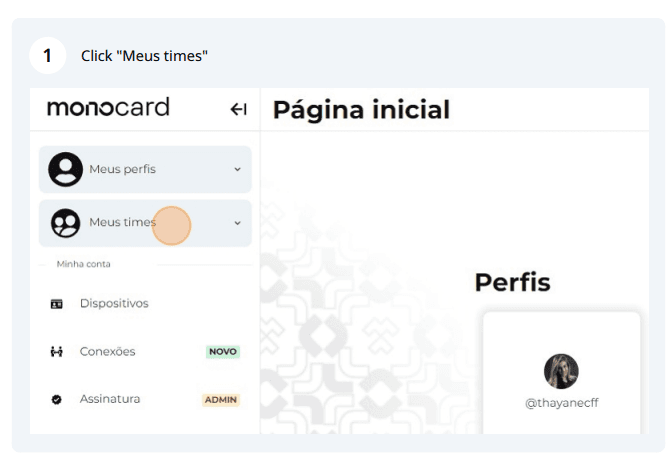Expand the Meus perfis chevron

[x=238, y=169]
